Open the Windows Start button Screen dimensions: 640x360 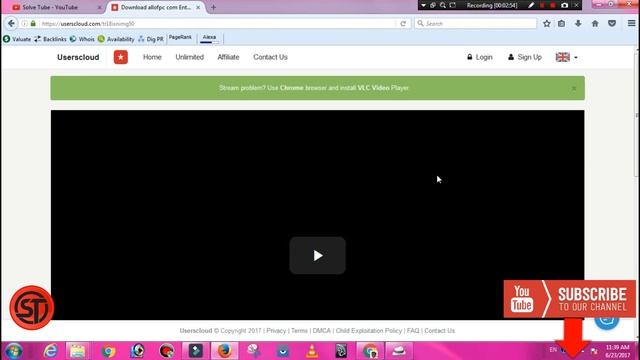coord(13,351)
